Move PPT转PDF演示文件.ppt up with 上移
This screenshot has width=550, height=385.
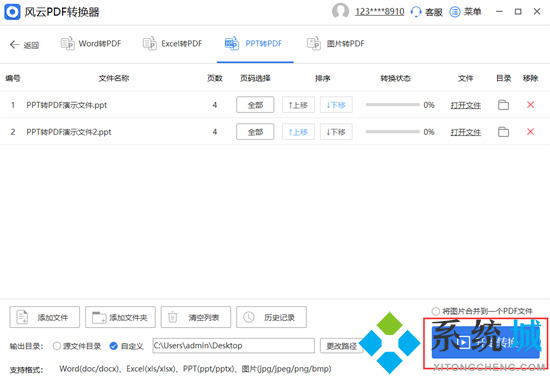coord(298,105)
